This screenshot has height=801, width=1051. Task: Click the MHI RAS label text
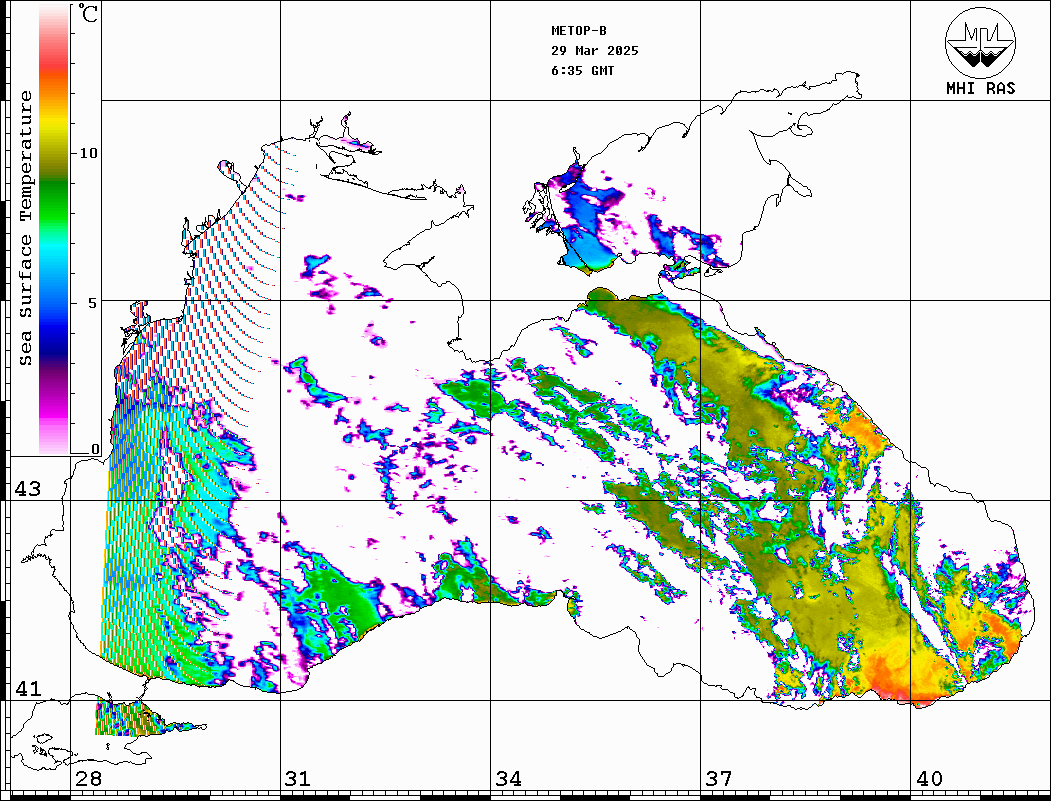click(x=981, y=88)
